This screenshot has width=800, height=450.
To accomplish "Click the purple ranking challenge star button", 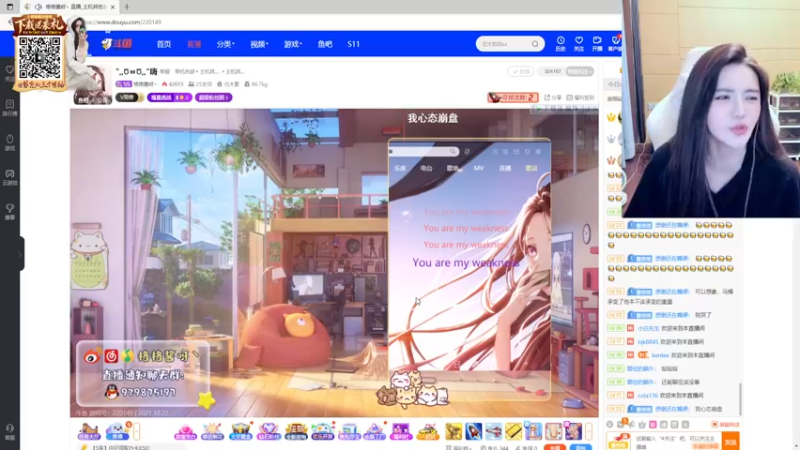I will coord(169,97).
